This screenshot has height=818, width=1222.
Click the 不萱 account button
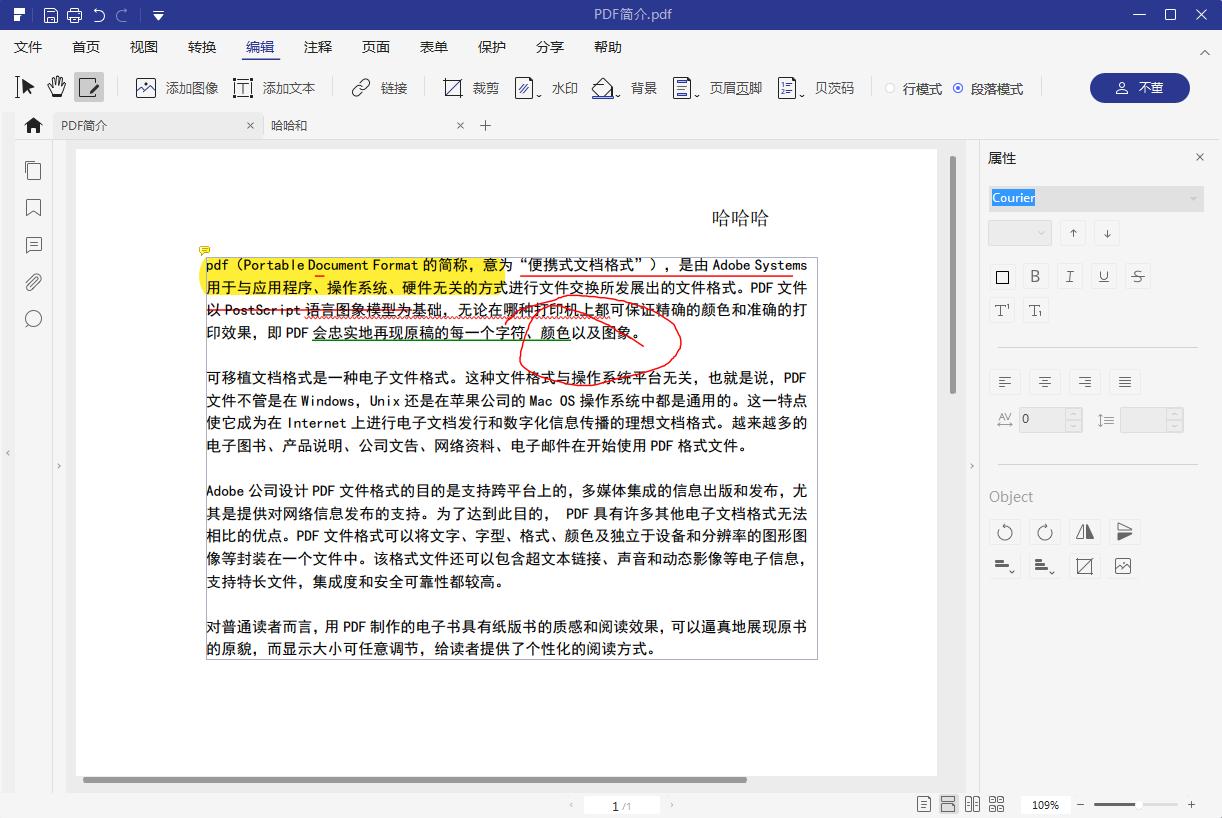coord(1139,88)
